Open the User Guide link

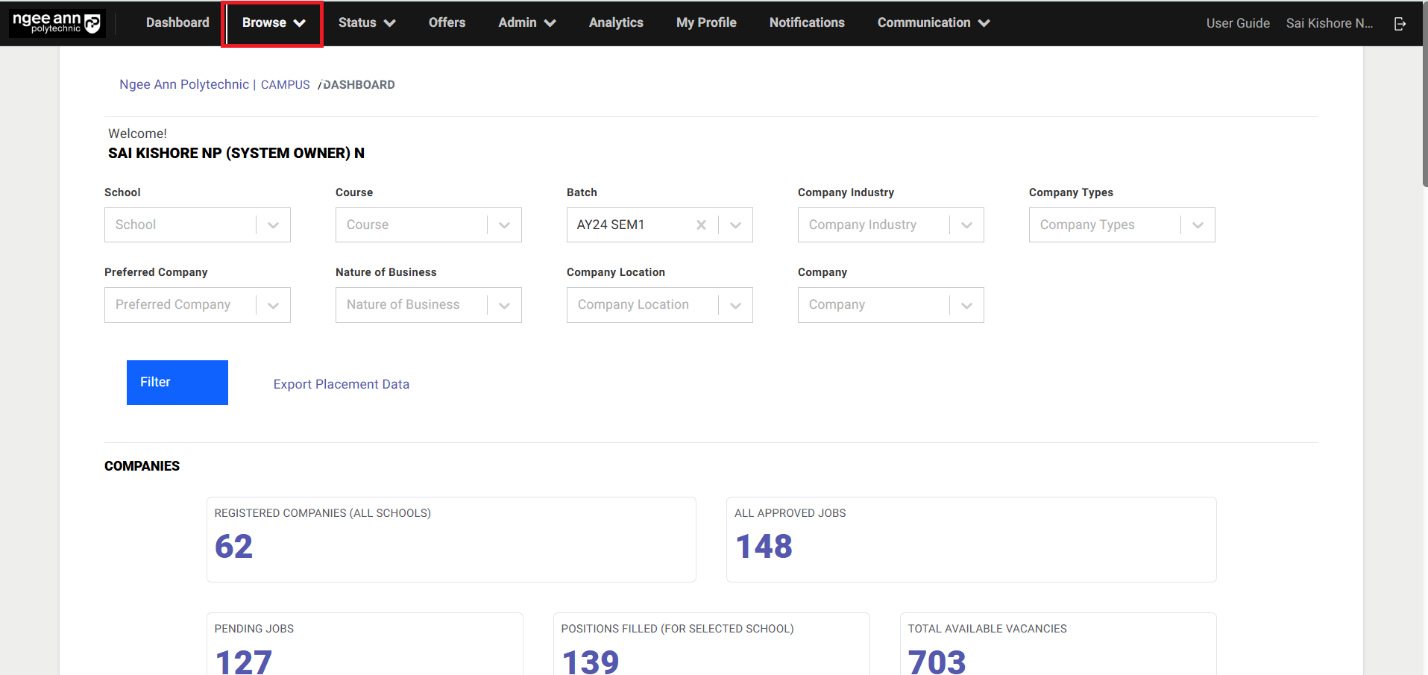click(1237, 24)
